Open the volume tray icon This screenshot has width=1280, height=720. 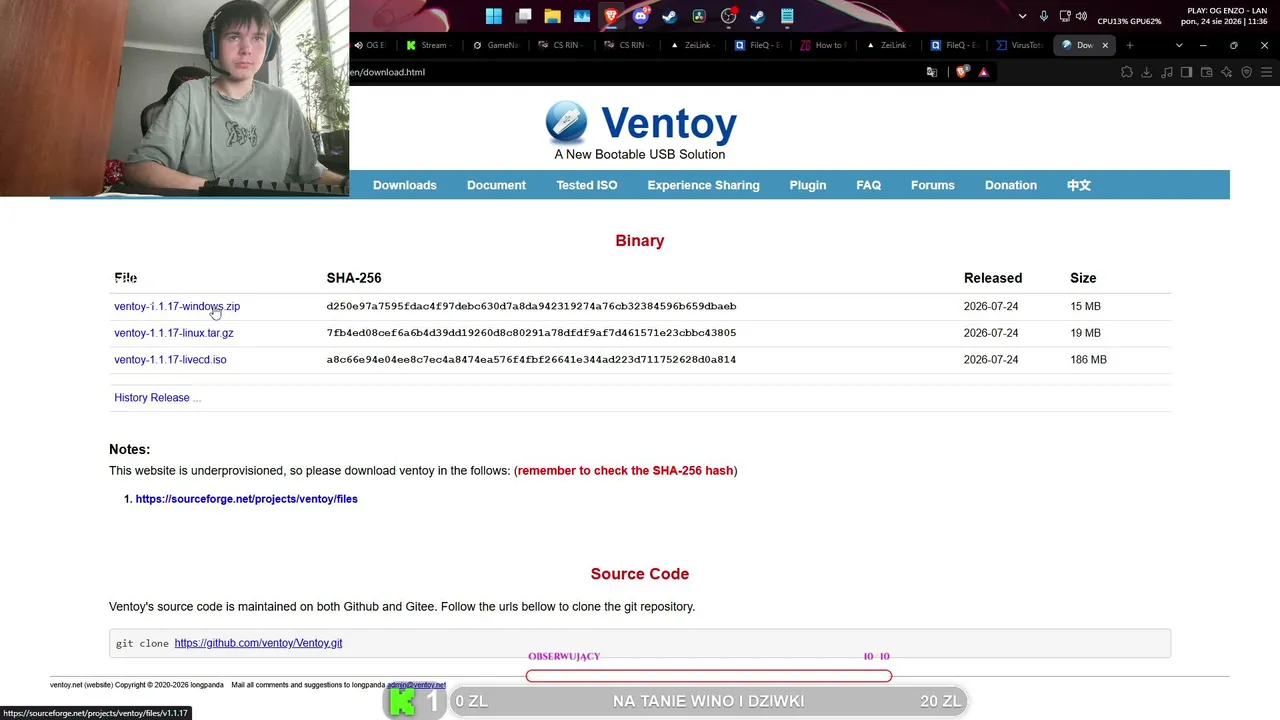1081,16
